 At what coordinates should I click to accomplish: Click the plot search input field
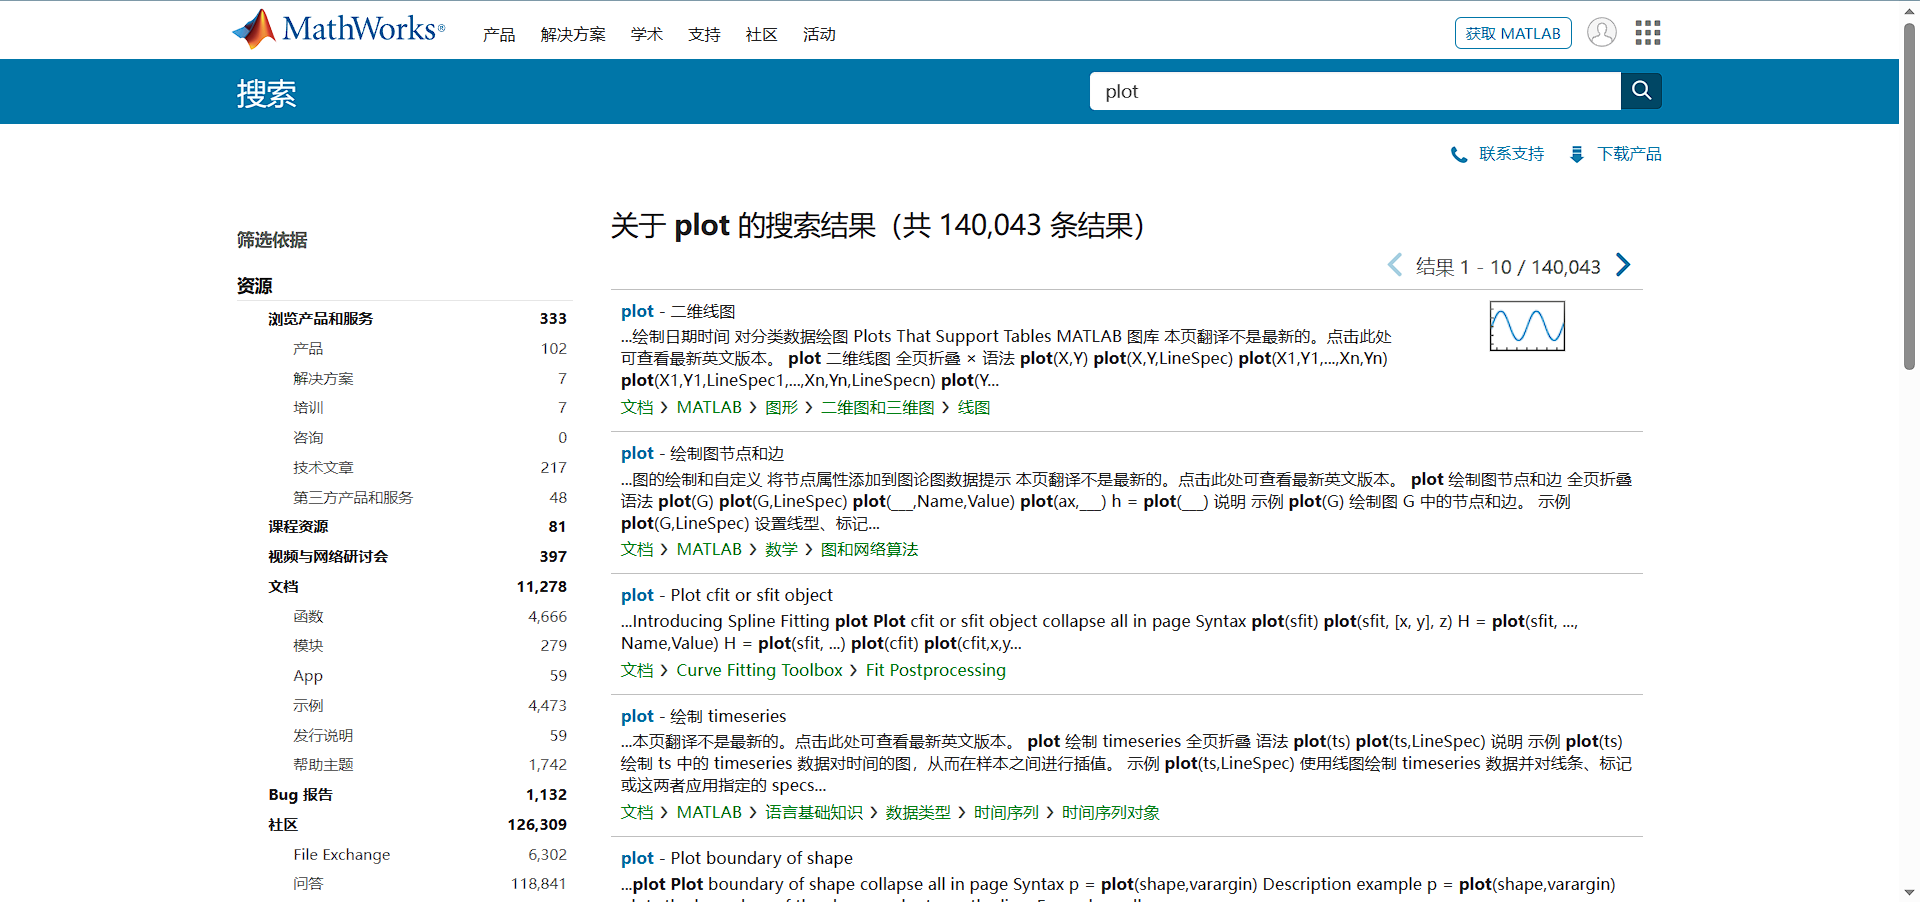1355,91
